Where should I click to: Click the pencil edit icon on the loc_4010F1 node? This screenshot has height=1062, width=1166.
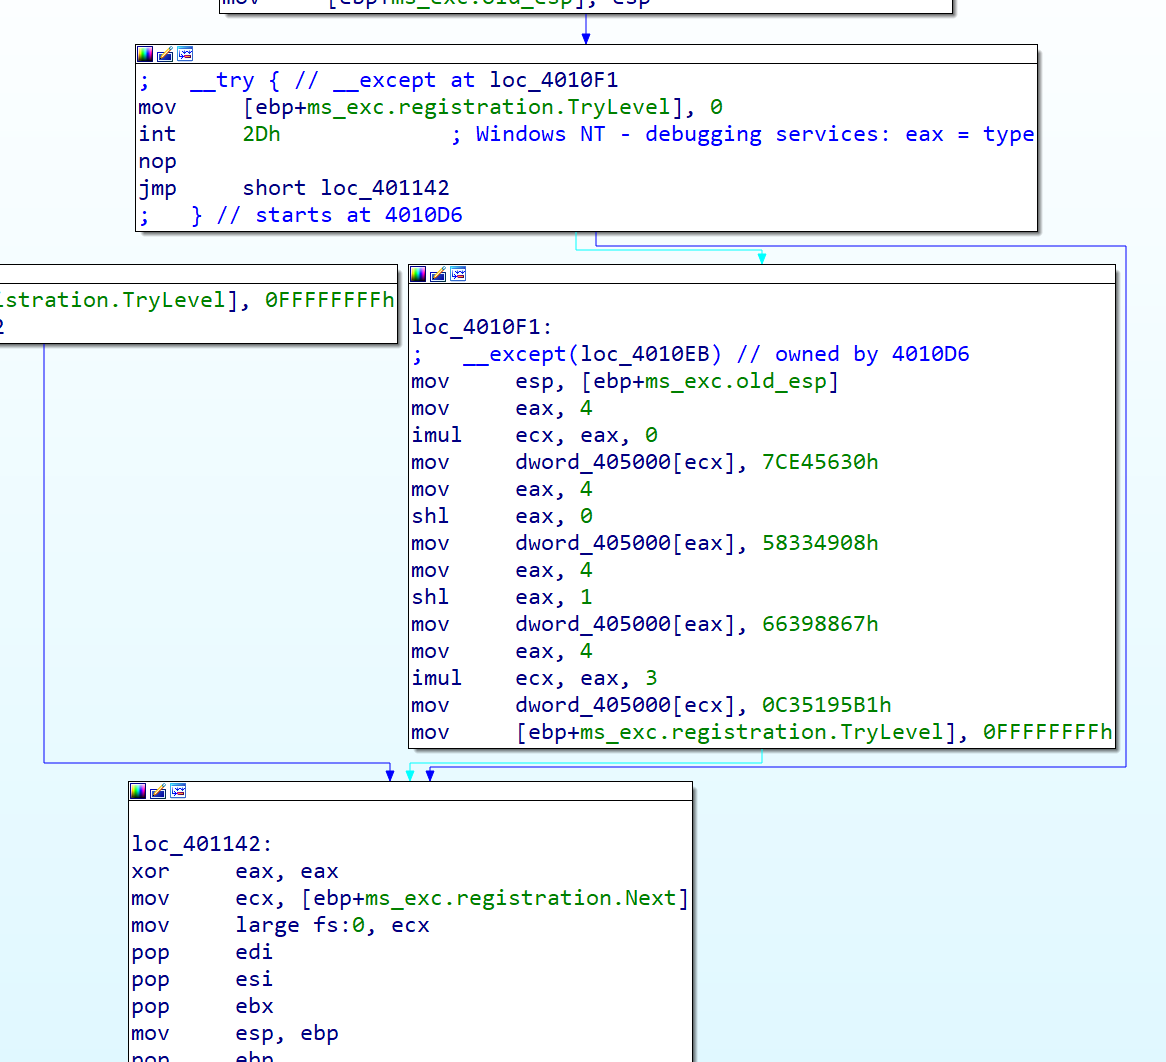point(438,274)
